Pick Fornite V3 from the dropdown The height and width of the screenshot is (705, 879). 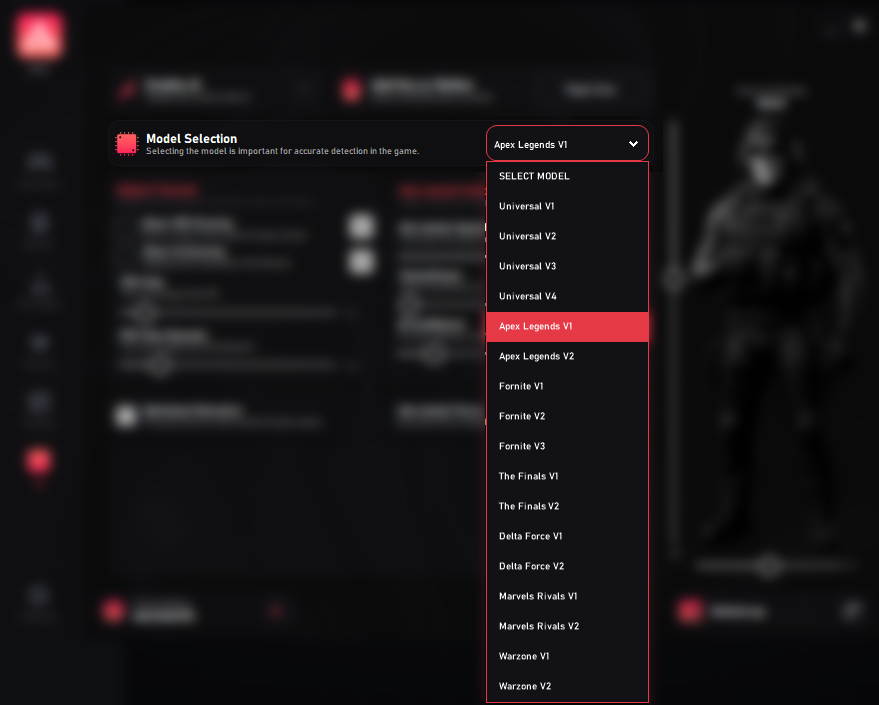pos(567,447)
